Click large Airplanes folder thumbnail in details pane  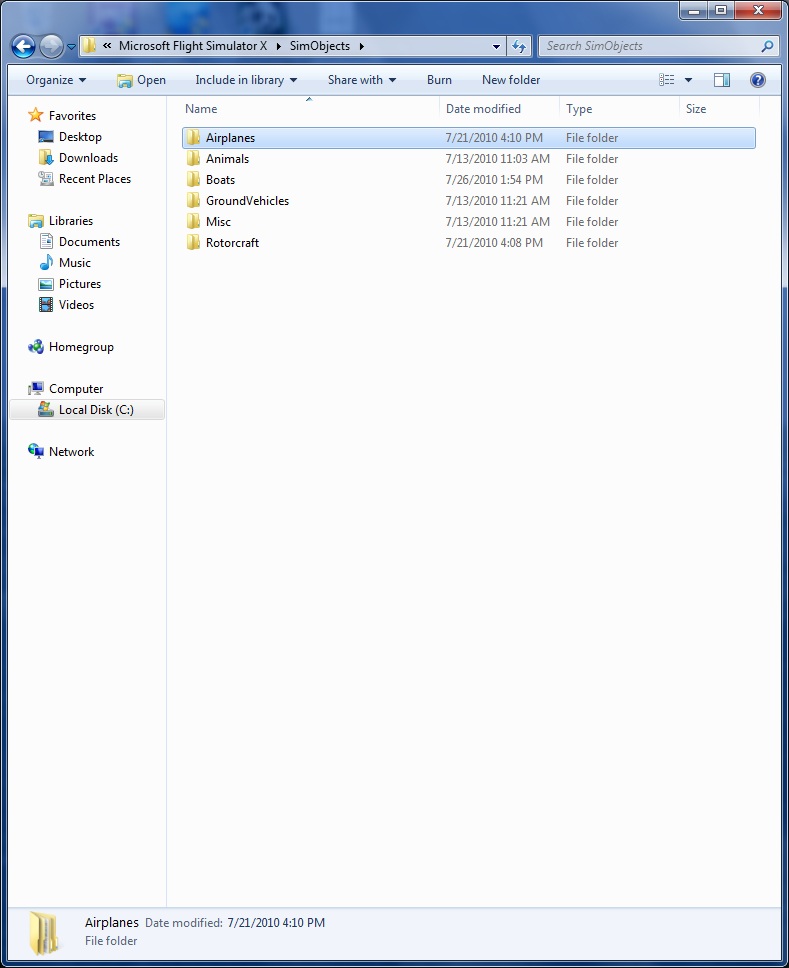click(x=44, y=932)
